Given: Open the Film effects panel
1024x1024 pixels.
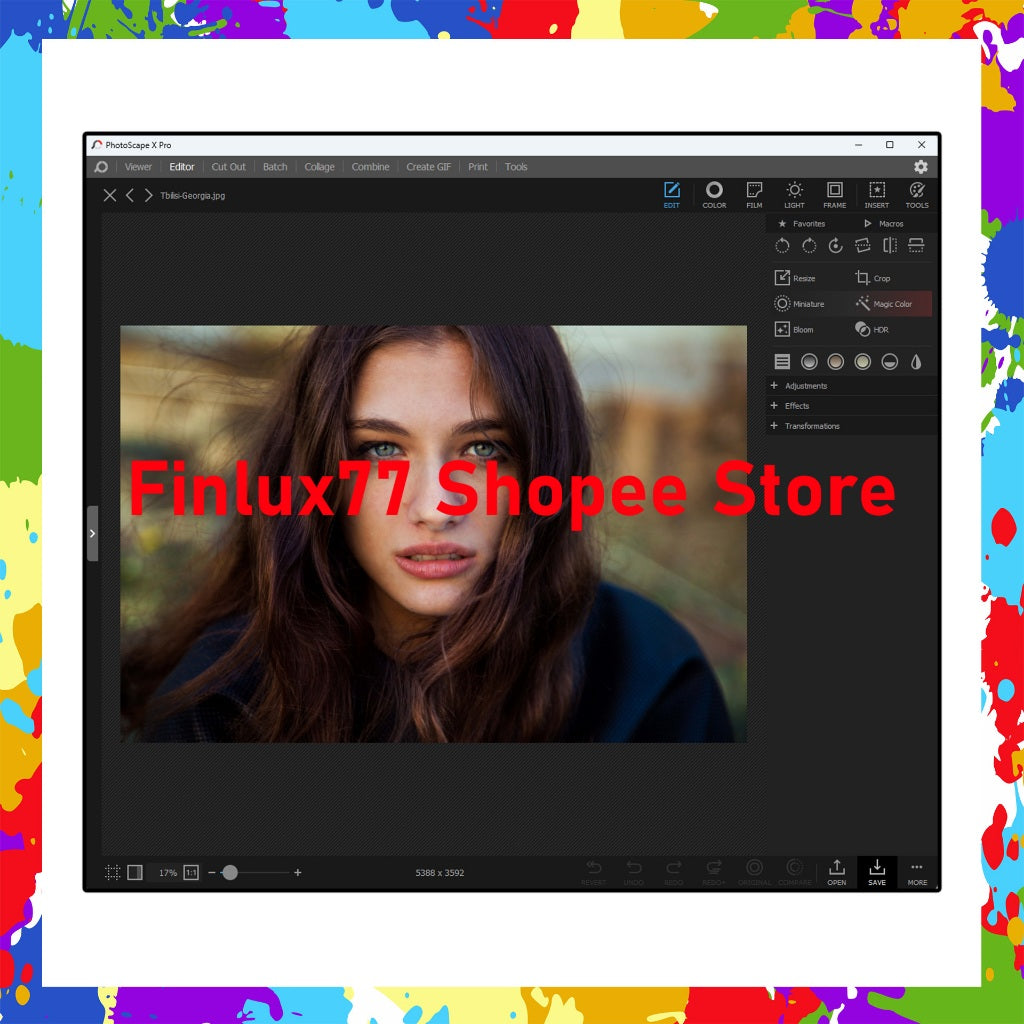Looking at the screenshot, I should 754,194.
